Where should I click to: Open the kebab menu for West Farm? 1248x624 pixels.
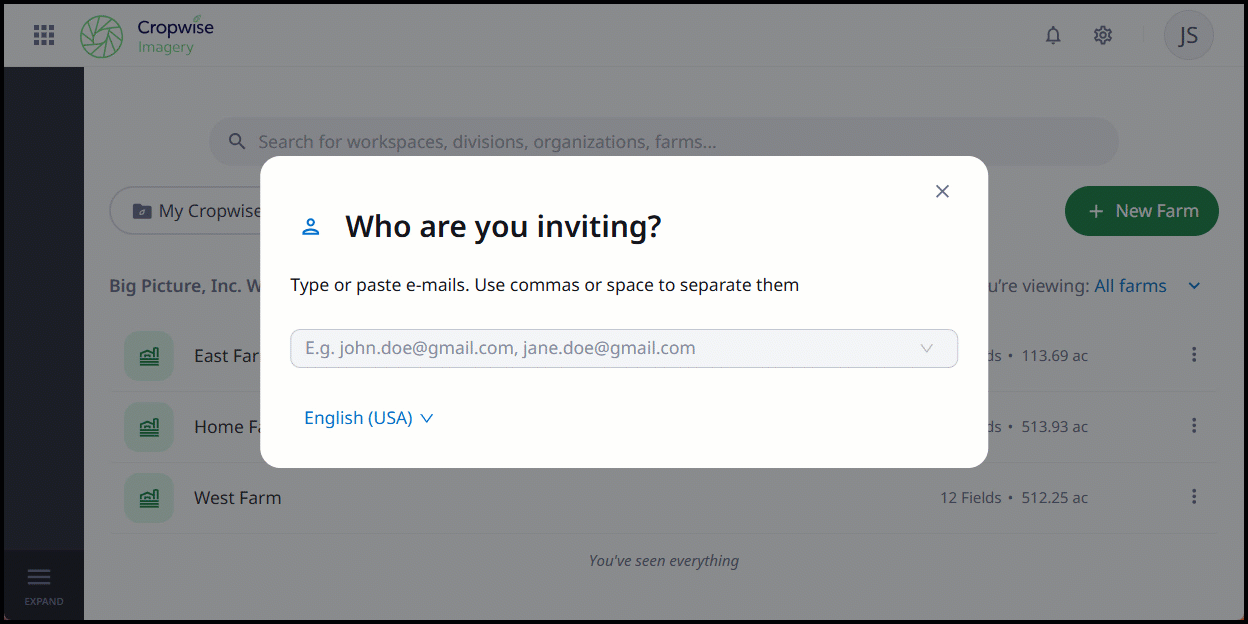pos(1194,496)
